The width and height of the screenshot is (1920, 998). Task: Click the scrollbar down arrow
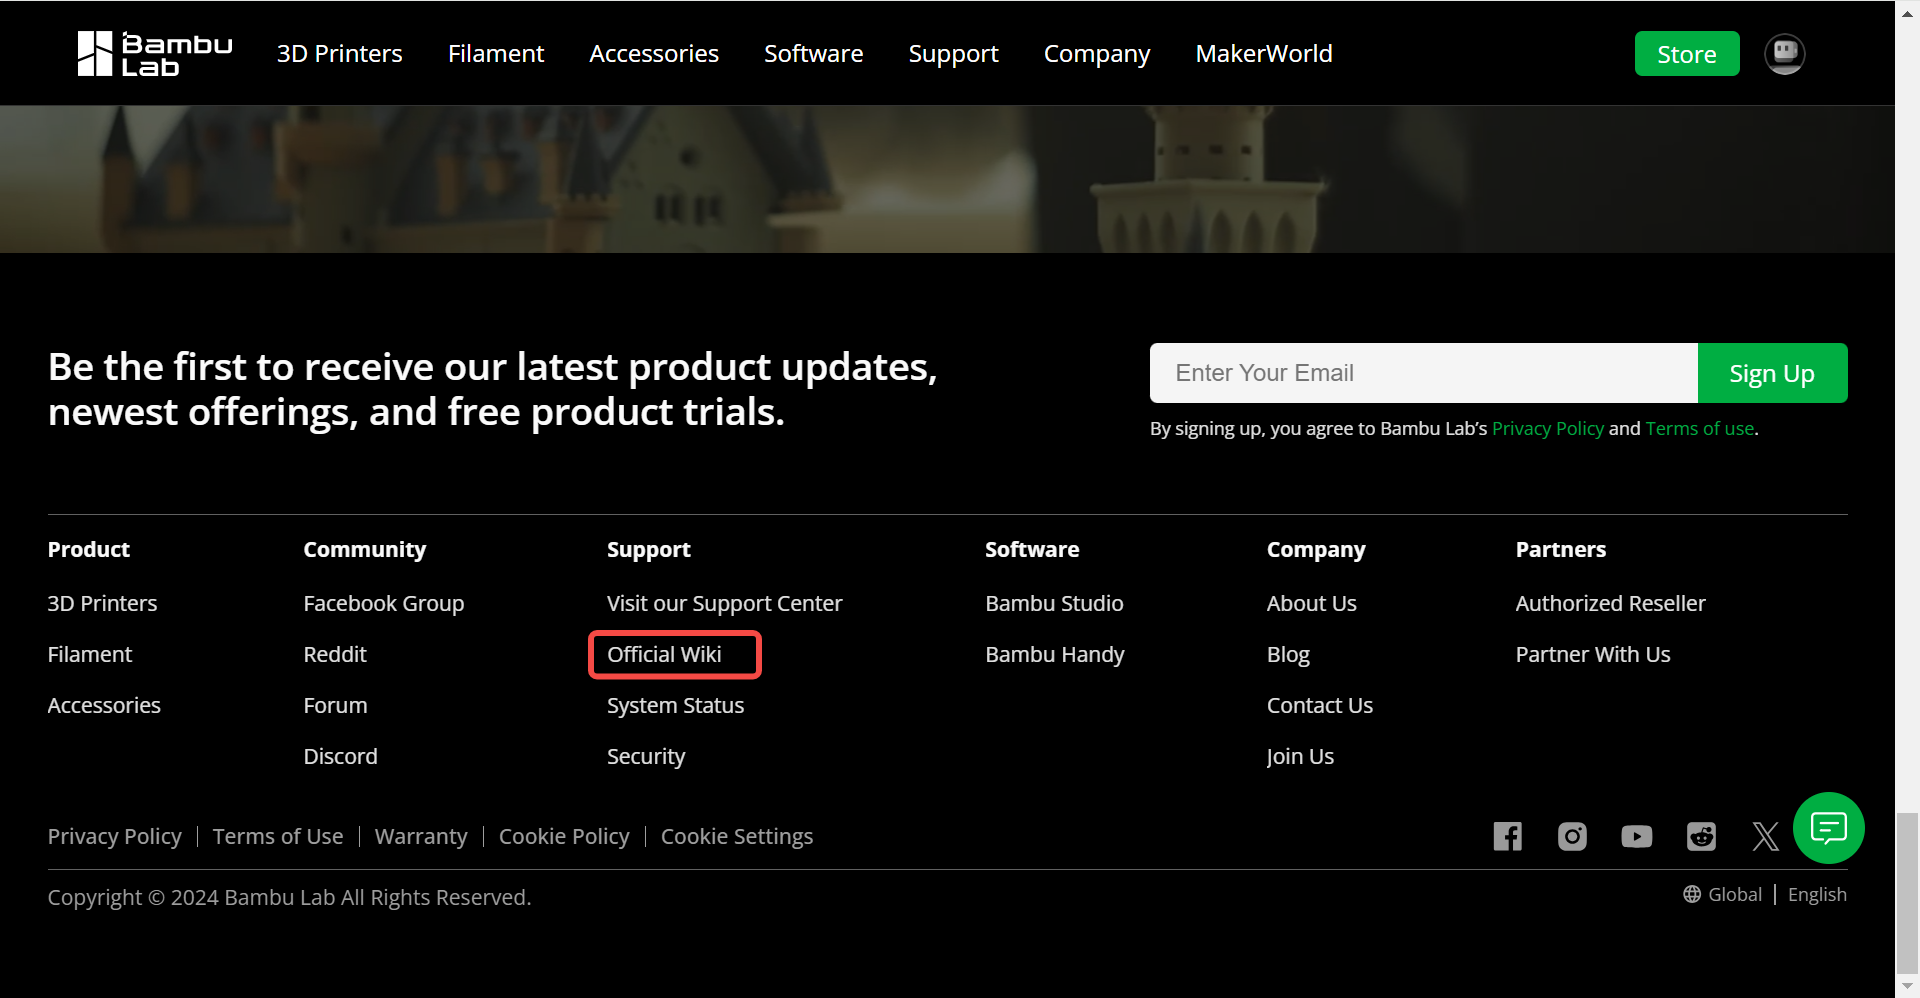point(1907,987)
